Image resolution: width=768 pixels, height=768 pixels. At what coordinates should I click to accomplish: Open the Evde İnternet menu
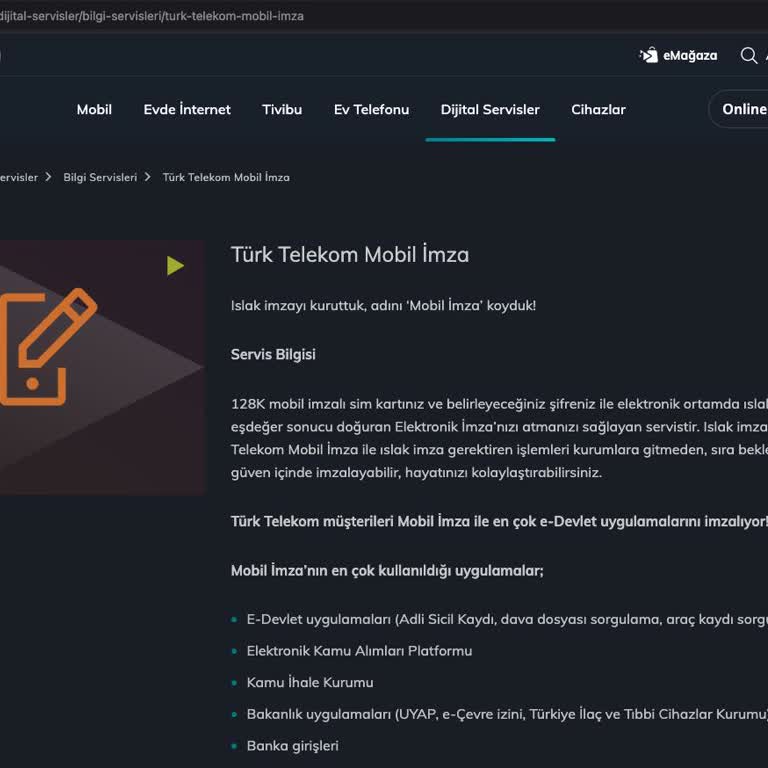pos(187,110)
